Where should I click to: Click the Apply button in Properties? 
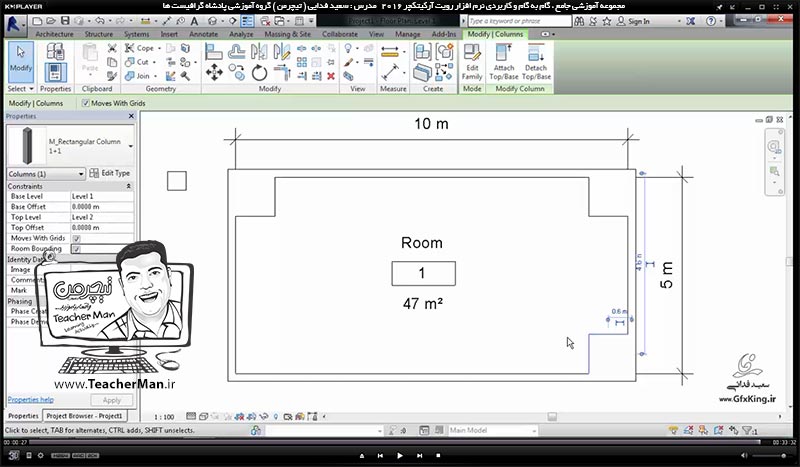(112, 400)
